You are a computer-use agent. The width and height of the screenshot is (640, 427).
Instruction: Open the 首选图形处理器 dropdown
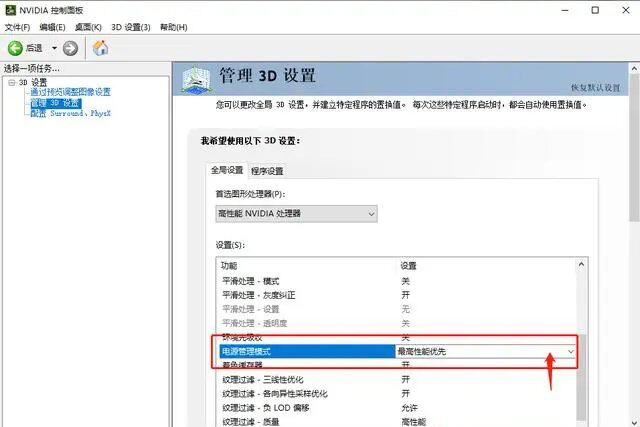[296, 214]
